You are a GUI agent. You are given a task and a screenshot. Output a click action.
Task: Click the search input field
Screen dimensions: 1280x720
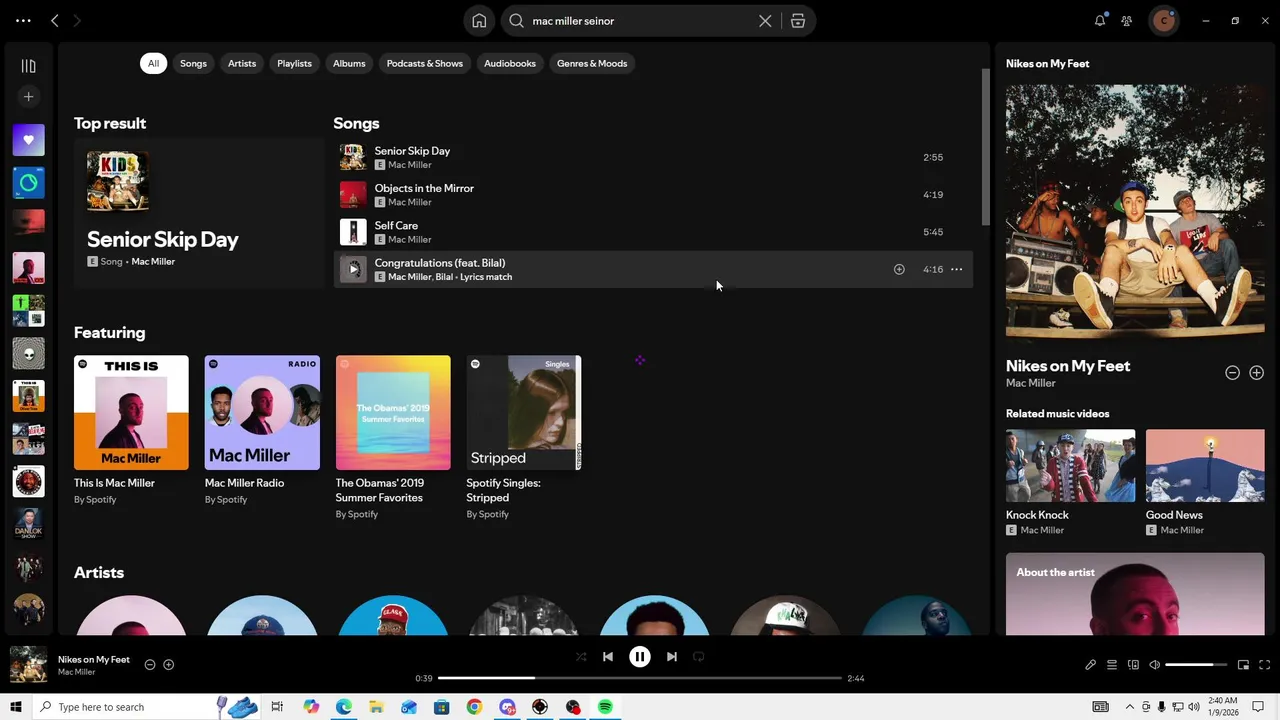[x=640, y=21]
